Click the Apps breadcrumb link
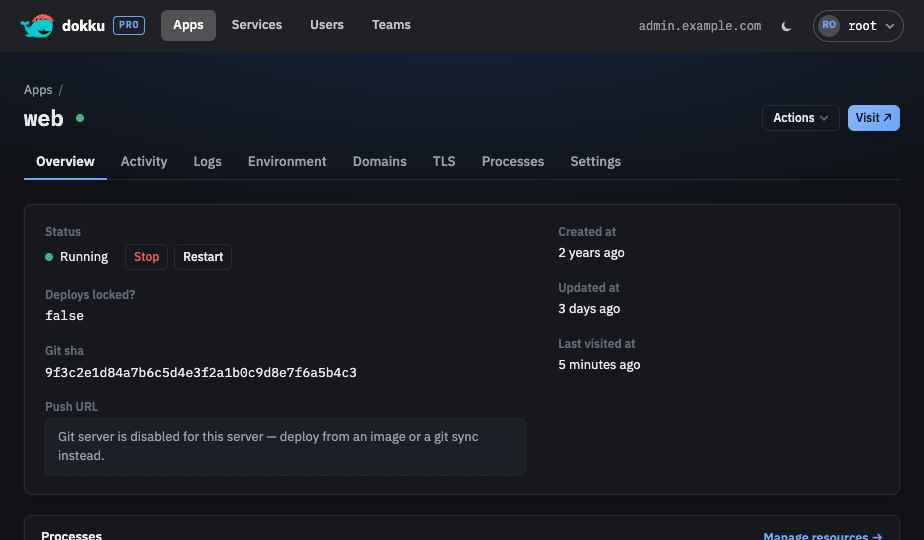 point(38,90)
